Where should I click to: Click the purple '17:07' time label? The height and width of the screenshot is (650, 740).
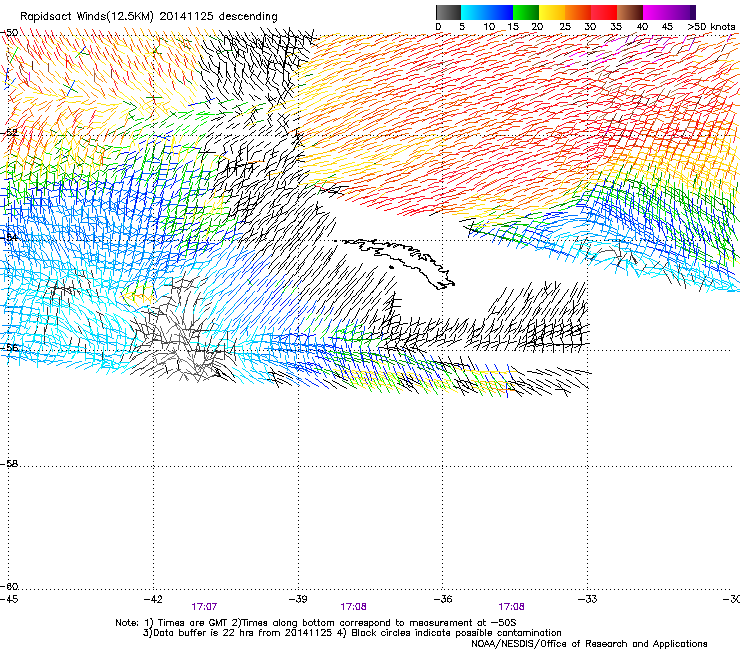[204, 607]
